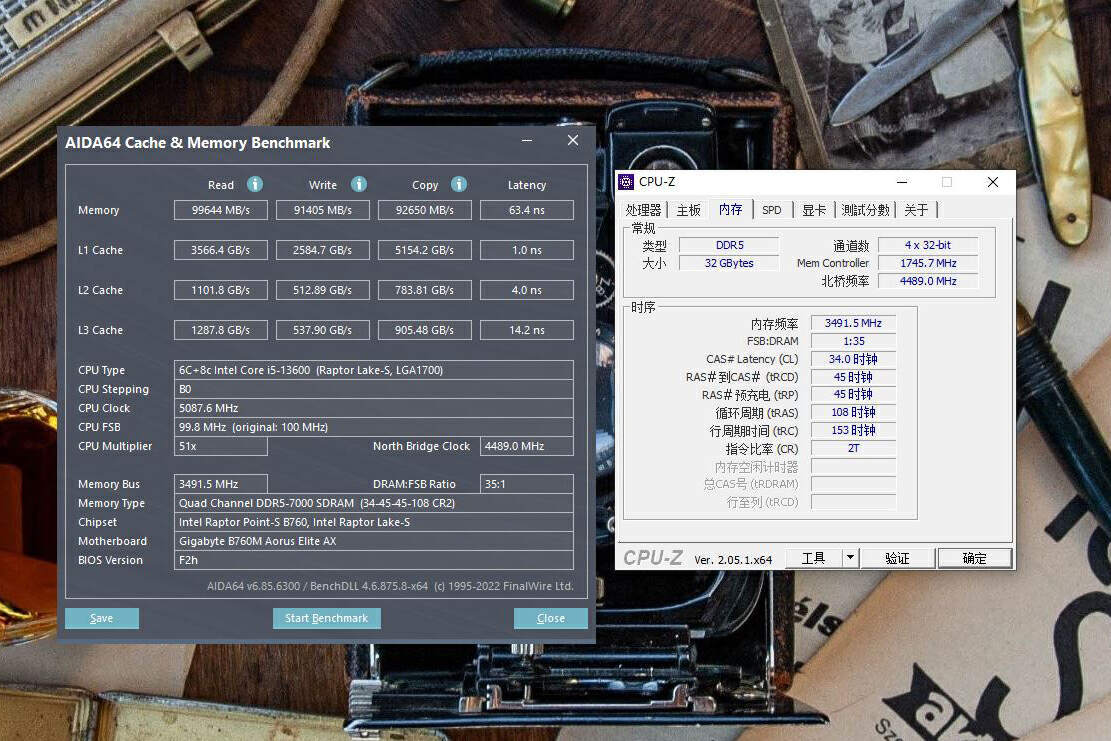Click Motherboard field Gigabyte B760M Aorus Elite AX
Image resolution: width=1111 pixels, height=741 pixels.
point(373,541)
